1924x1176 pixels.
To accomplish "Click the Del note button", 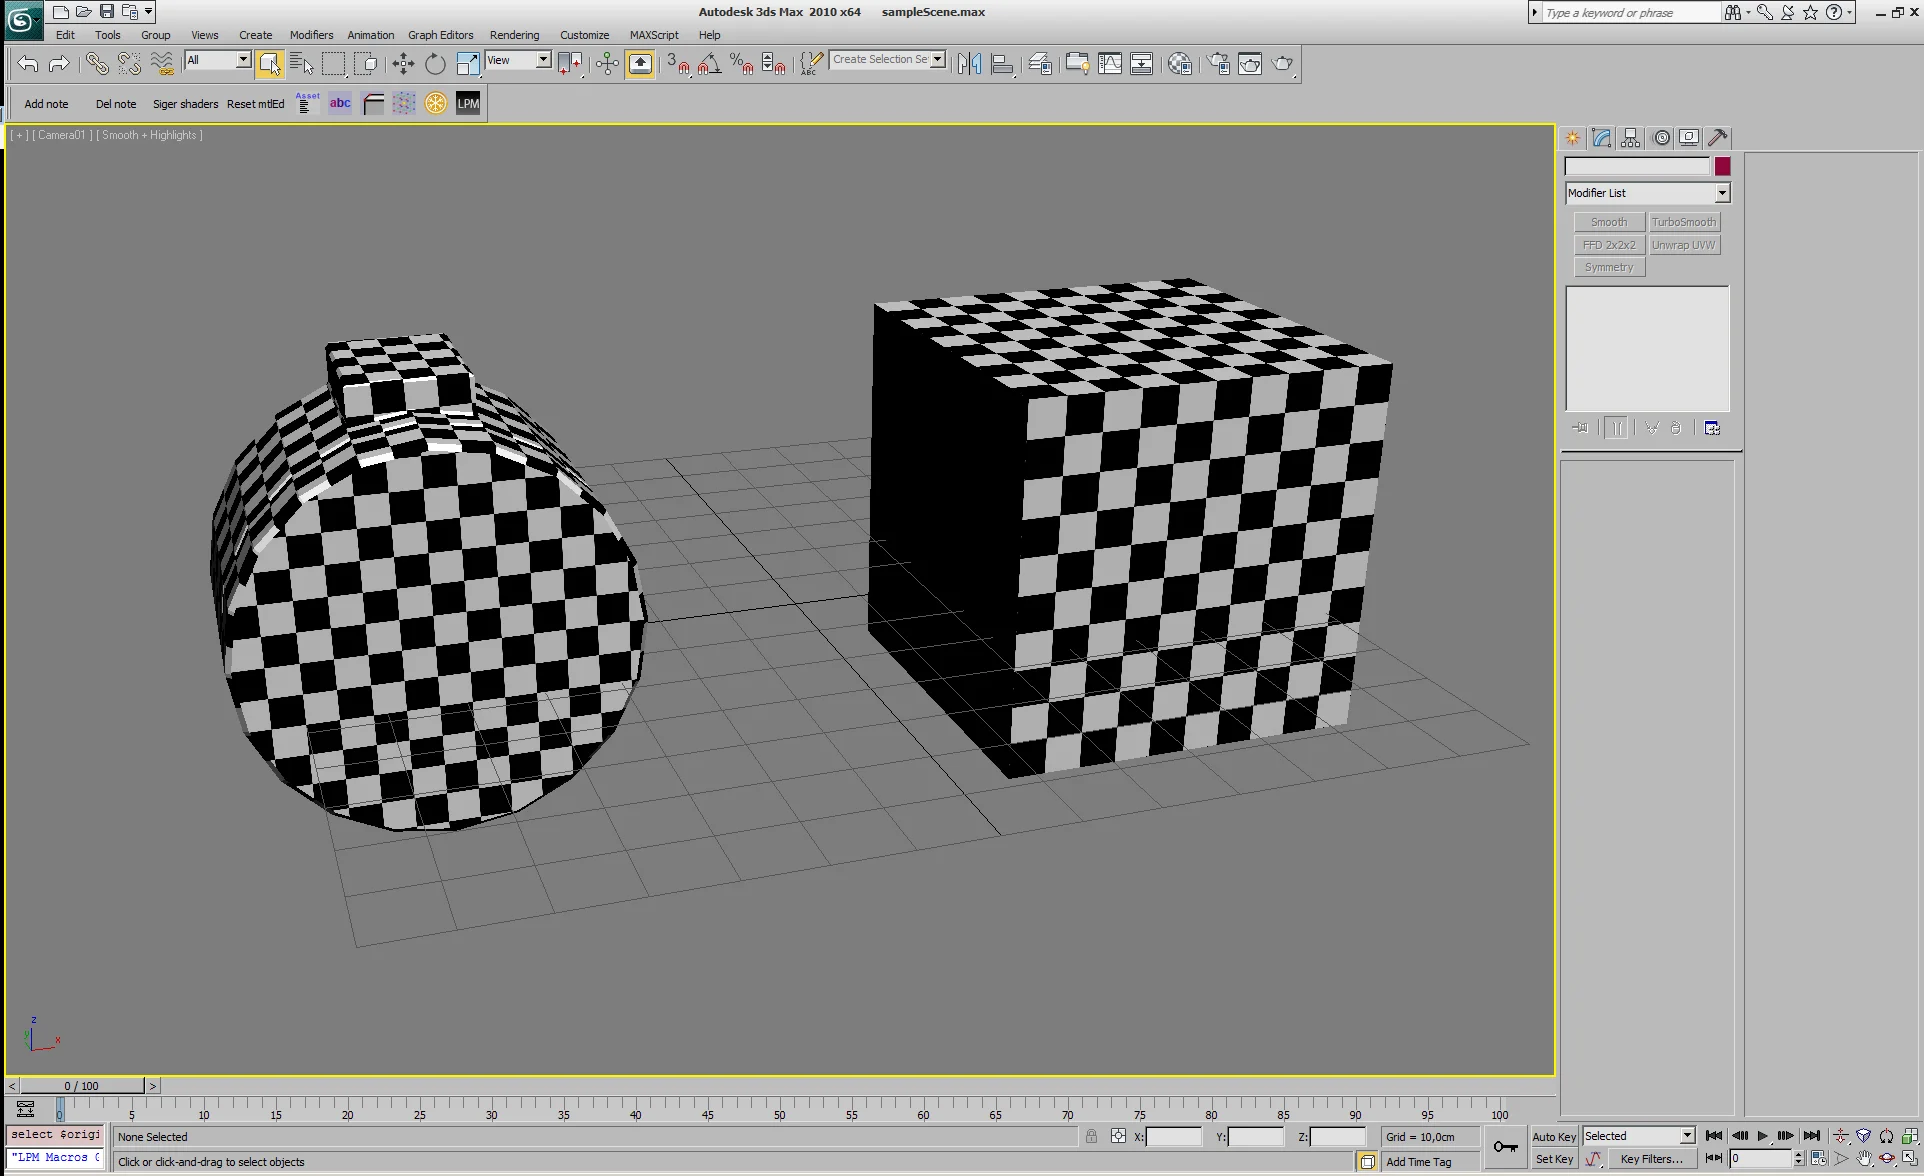I will [116, 104].
